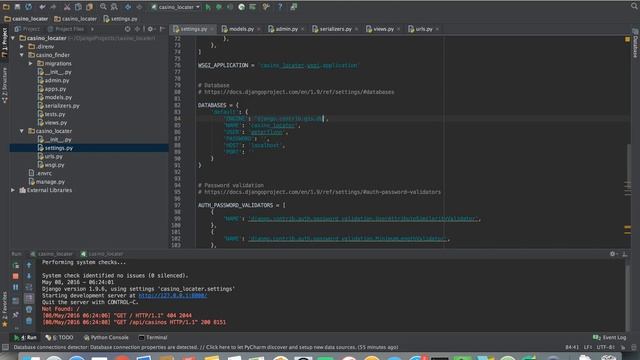Open the Terminal tool window

pos(153,338)
